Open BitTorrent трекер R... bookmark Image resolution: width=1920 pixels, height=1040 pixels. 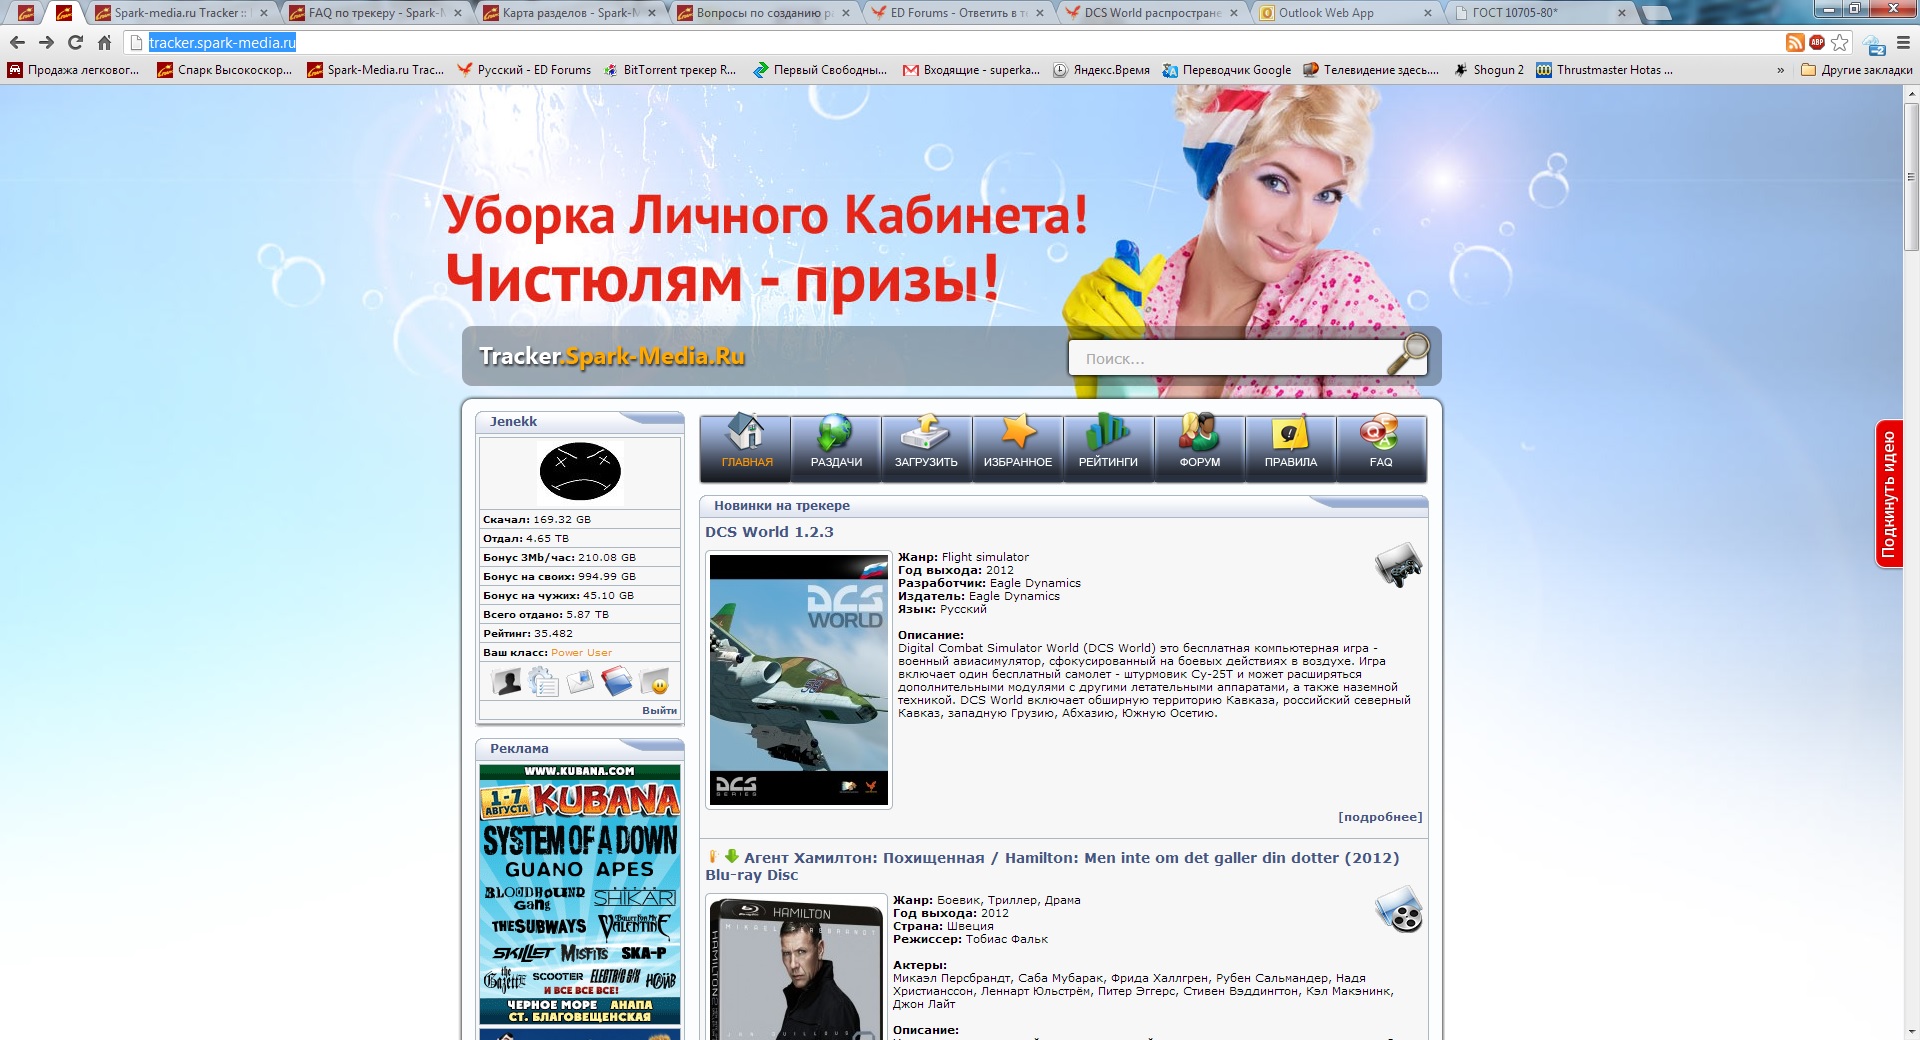click(669, 70)
